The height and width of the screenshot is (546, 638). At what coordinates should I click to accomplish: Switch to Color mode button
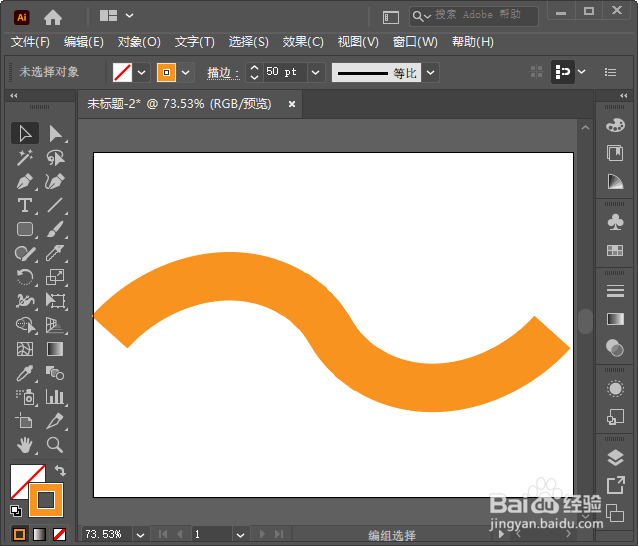tap(20, 534)
